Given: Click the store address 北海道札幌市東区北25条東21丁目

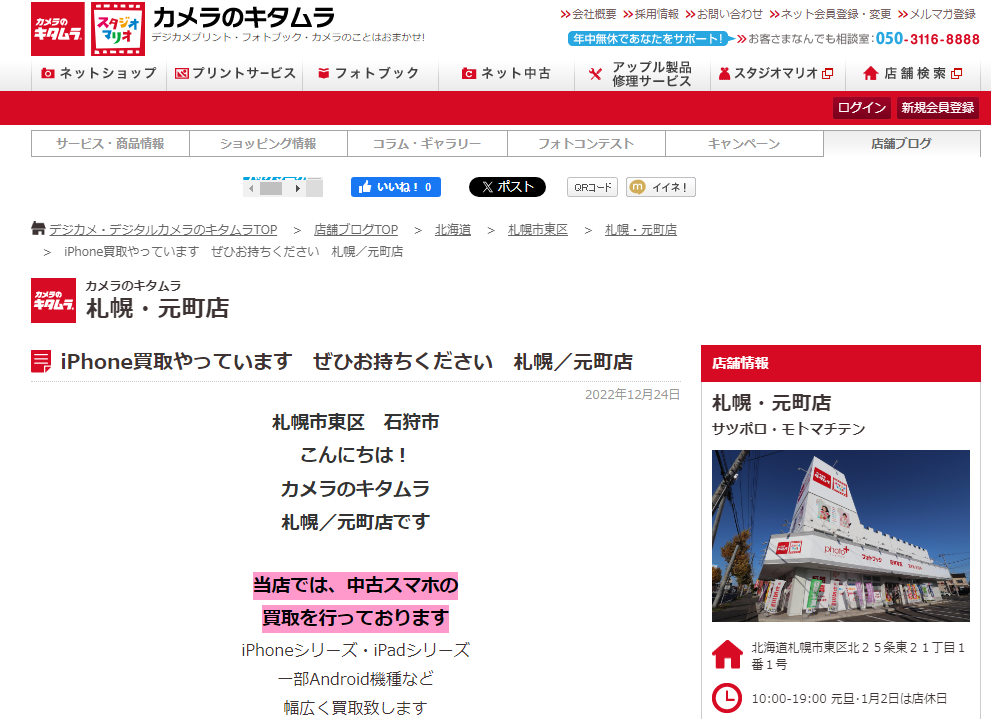Looking at the screenshot, I should (x=858, y=656).
